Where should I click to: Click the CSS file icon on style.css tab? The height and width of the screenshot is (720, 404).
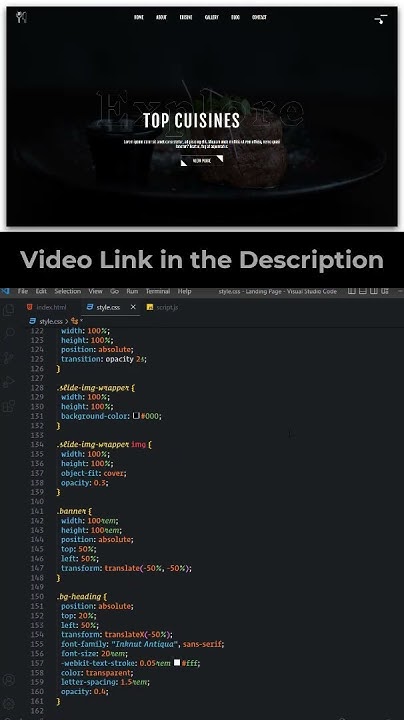[x=90, y=307]
